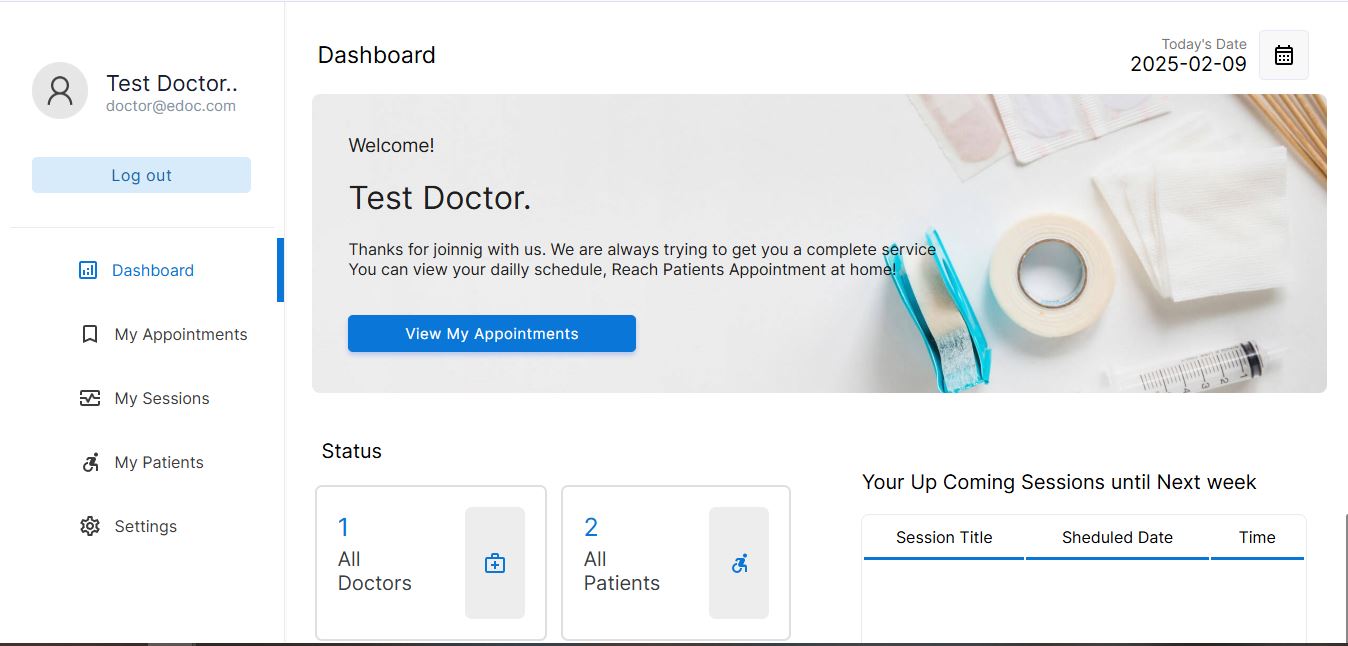Click the Sheduled Date column header

(1117, 538)
